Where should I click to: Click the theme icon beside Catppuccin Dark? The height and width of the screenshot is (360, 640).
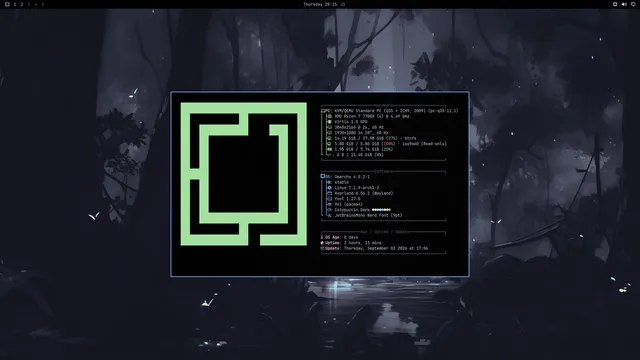tap(329, 210)
